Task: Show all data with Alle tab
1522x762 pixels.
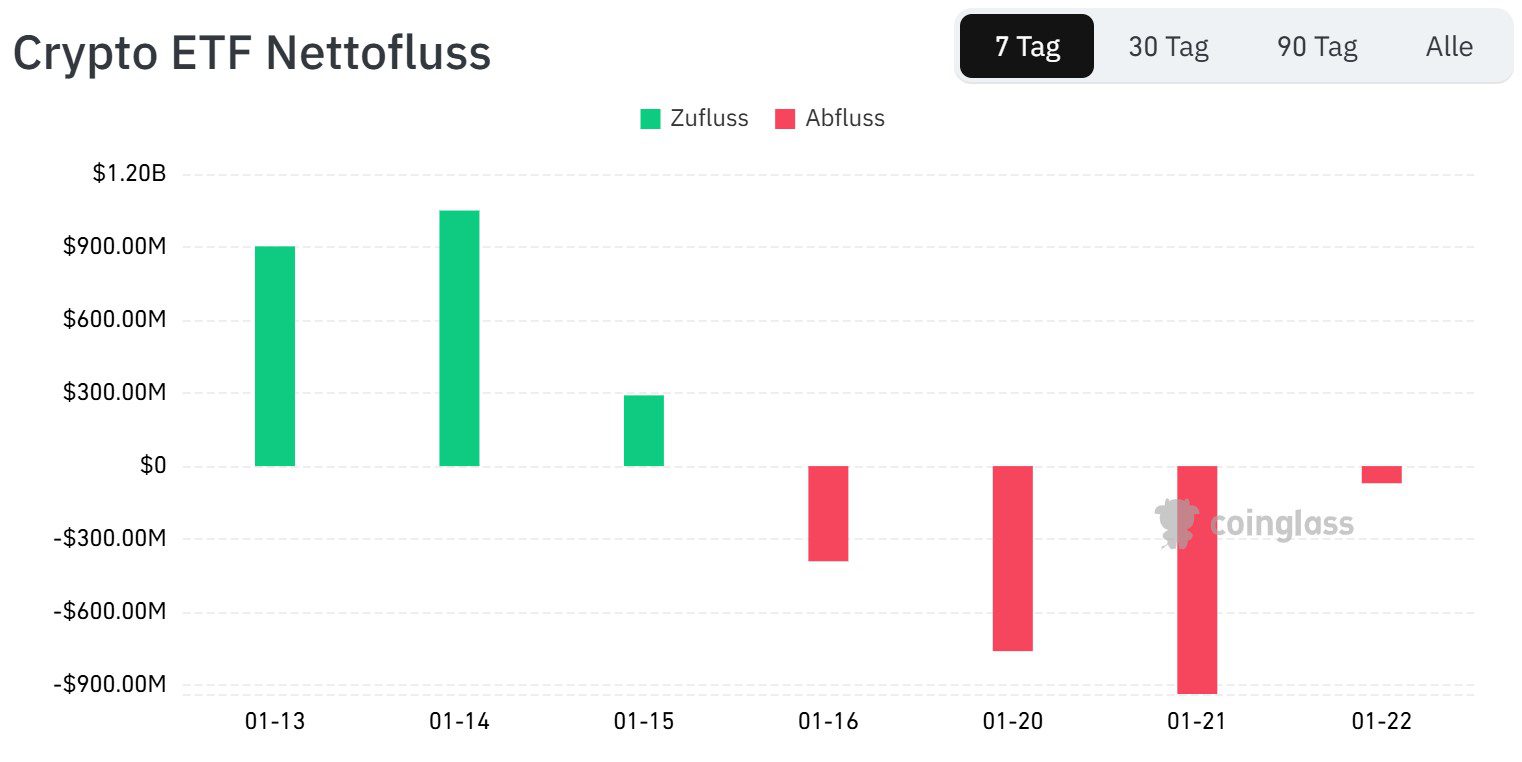Action: (x=1449, y=46)
